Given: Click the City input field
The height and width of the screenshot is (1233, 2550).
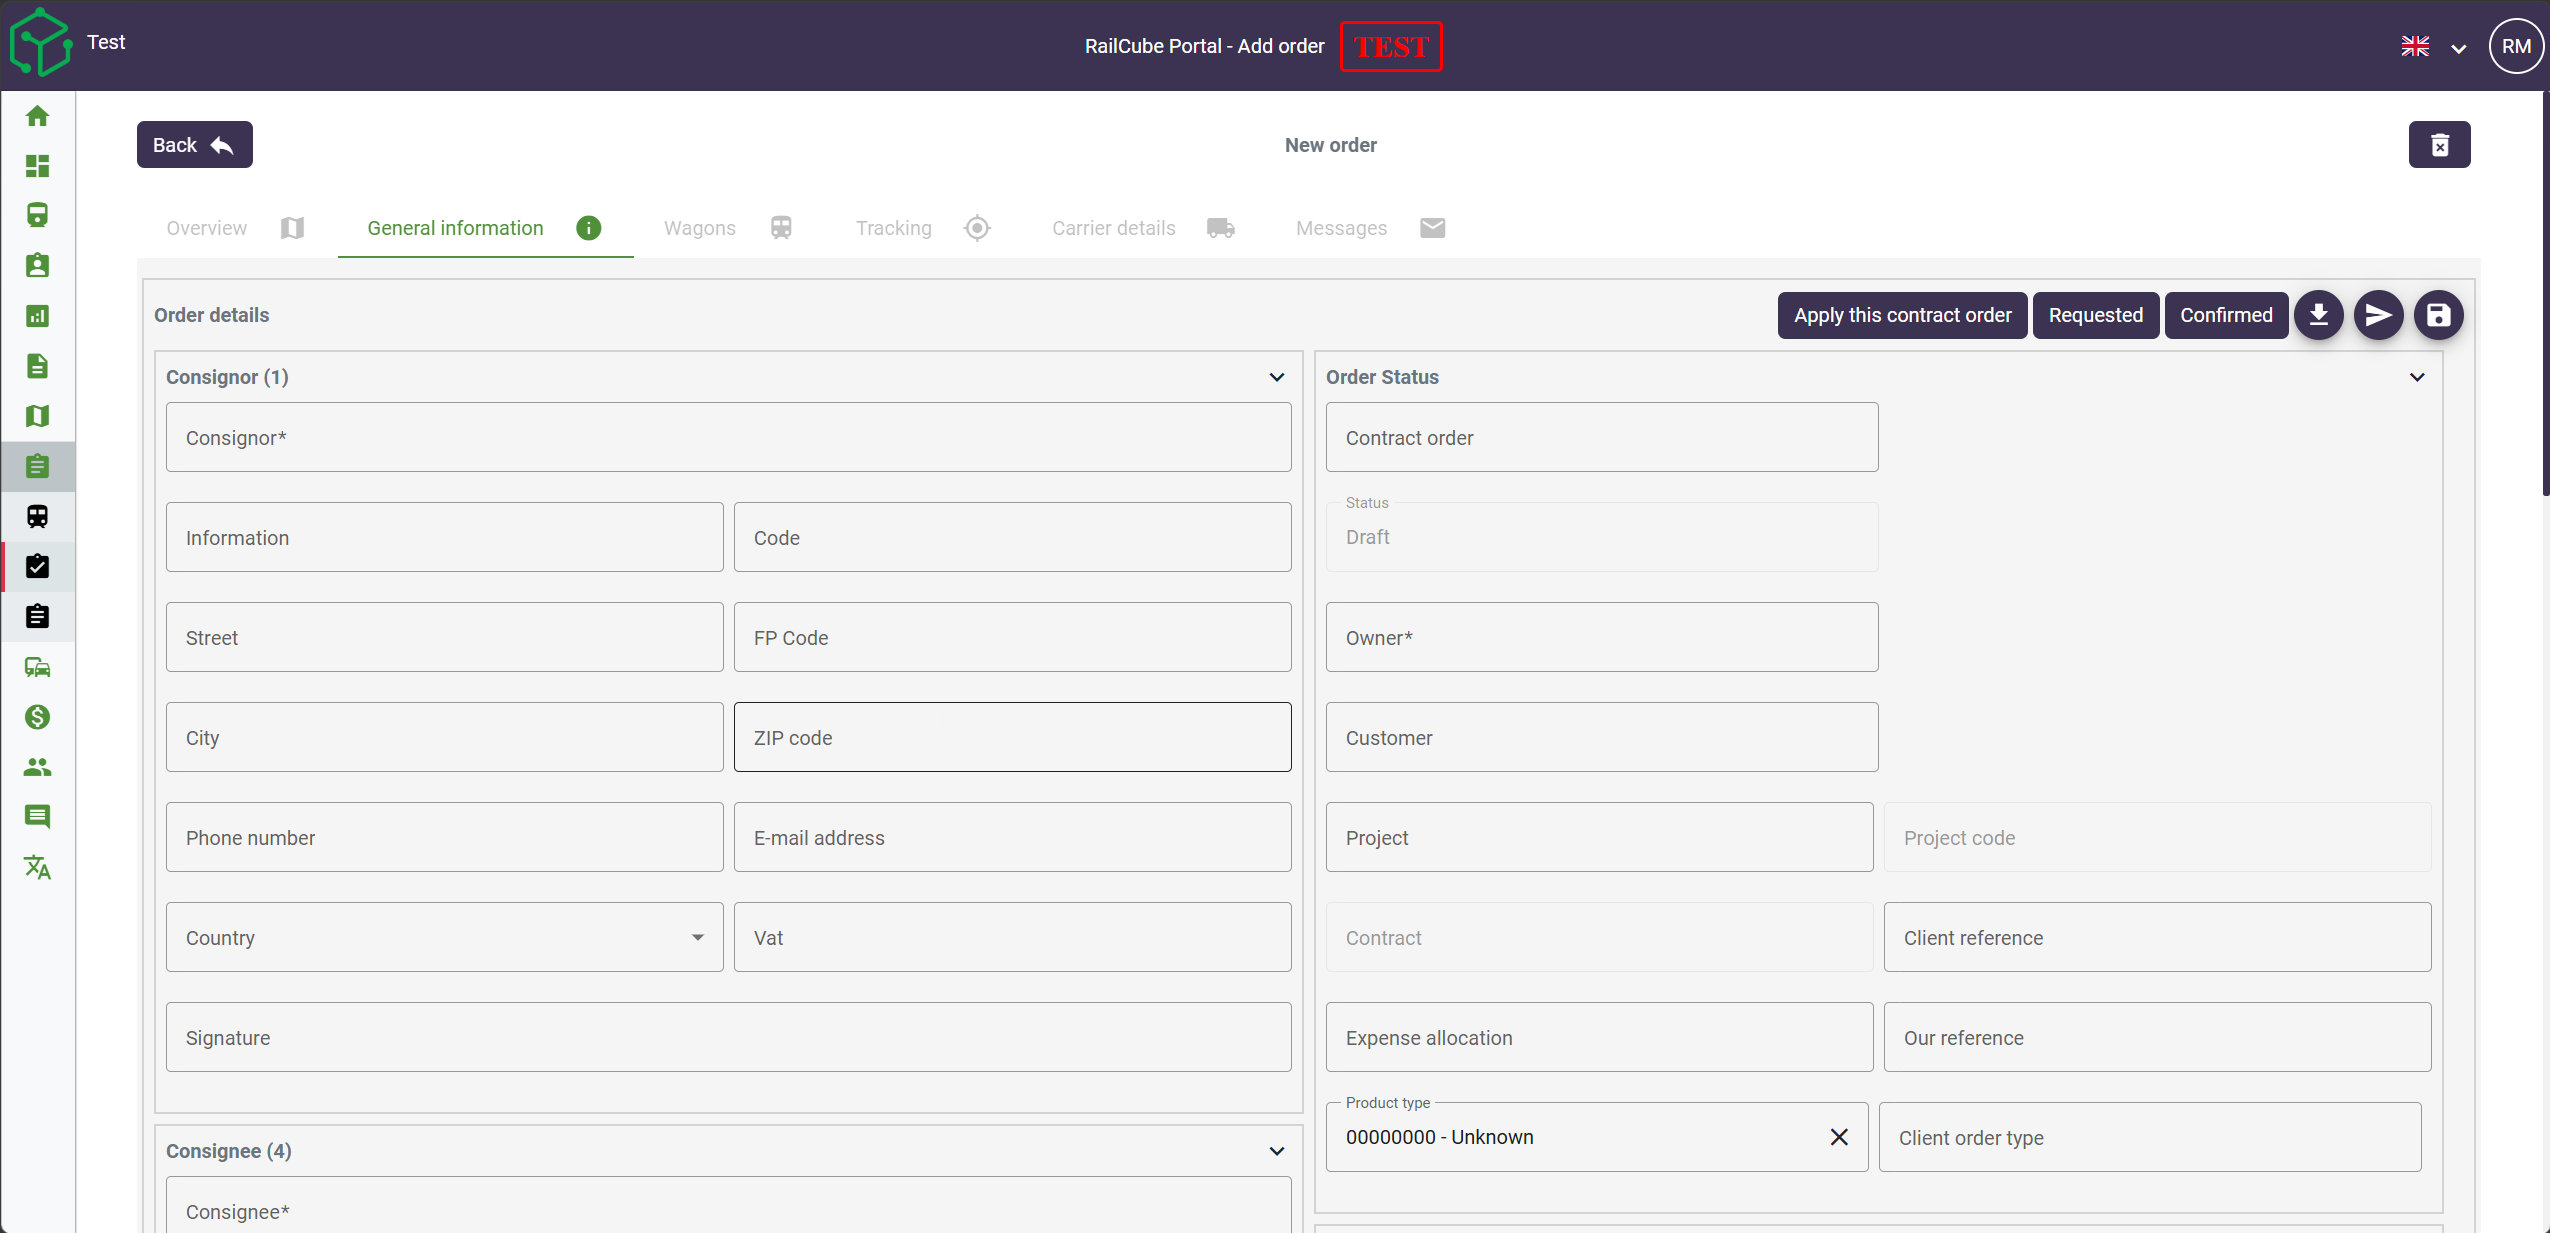Looking at the screenshot, I should 444,737.
